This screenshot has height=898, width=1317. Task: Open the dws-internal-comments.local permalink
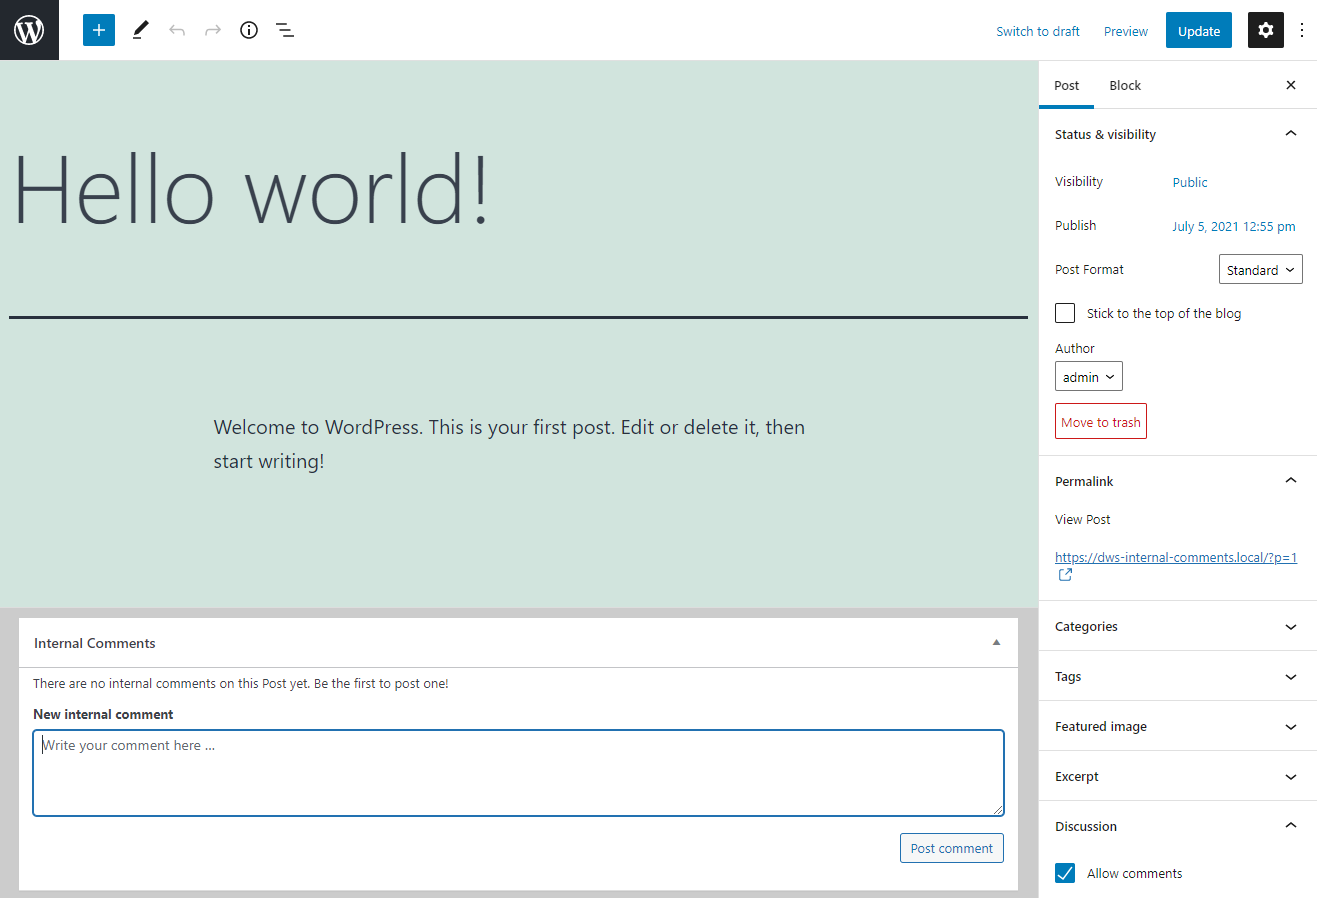[x=1176, y=557]
